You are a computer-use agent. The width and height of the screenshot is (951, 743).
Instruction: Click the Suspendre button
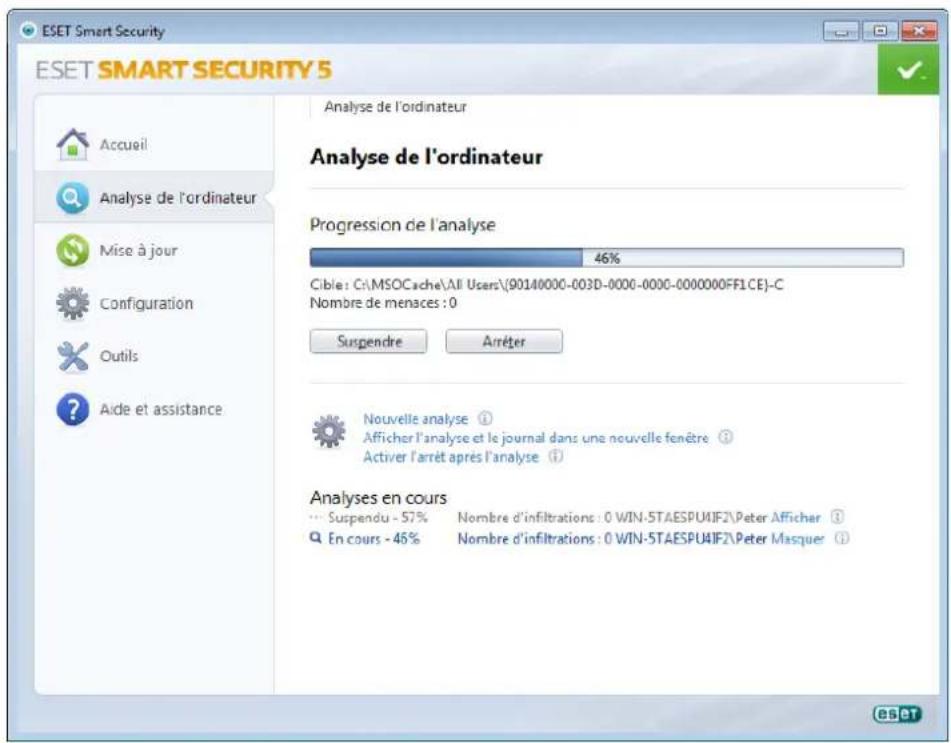click(368, 341)
